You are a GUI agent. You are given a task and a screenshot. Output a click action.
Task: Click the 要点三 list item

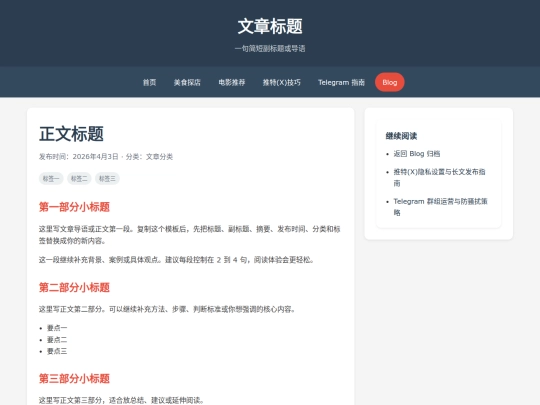click(x=57, y=351)
